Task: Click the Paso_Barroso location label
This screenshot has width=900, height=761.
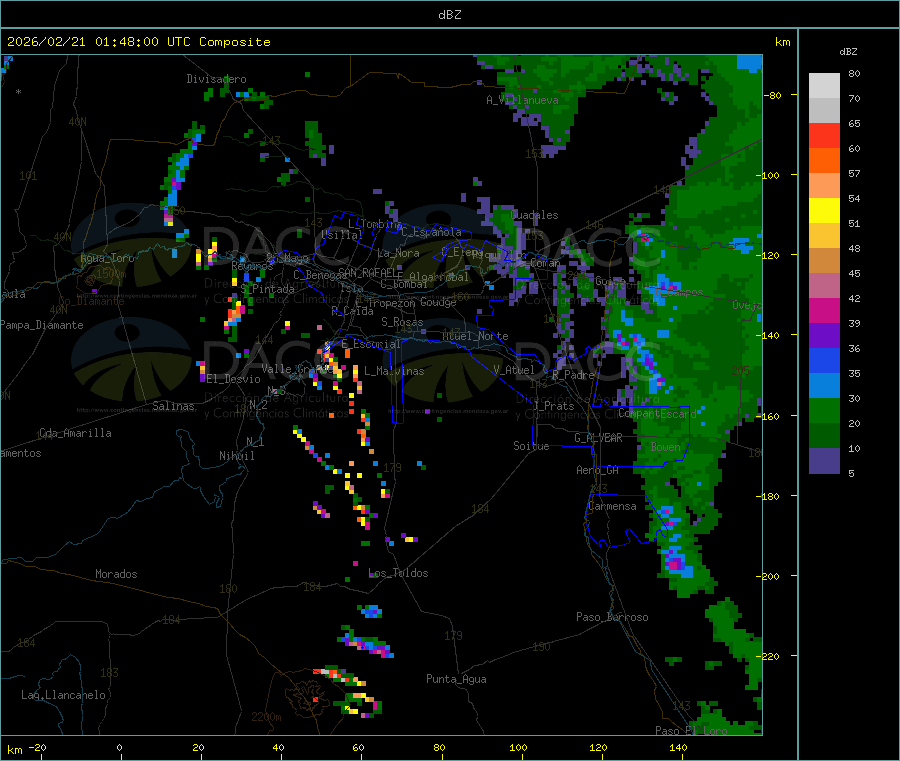Action: coord(612,617)
